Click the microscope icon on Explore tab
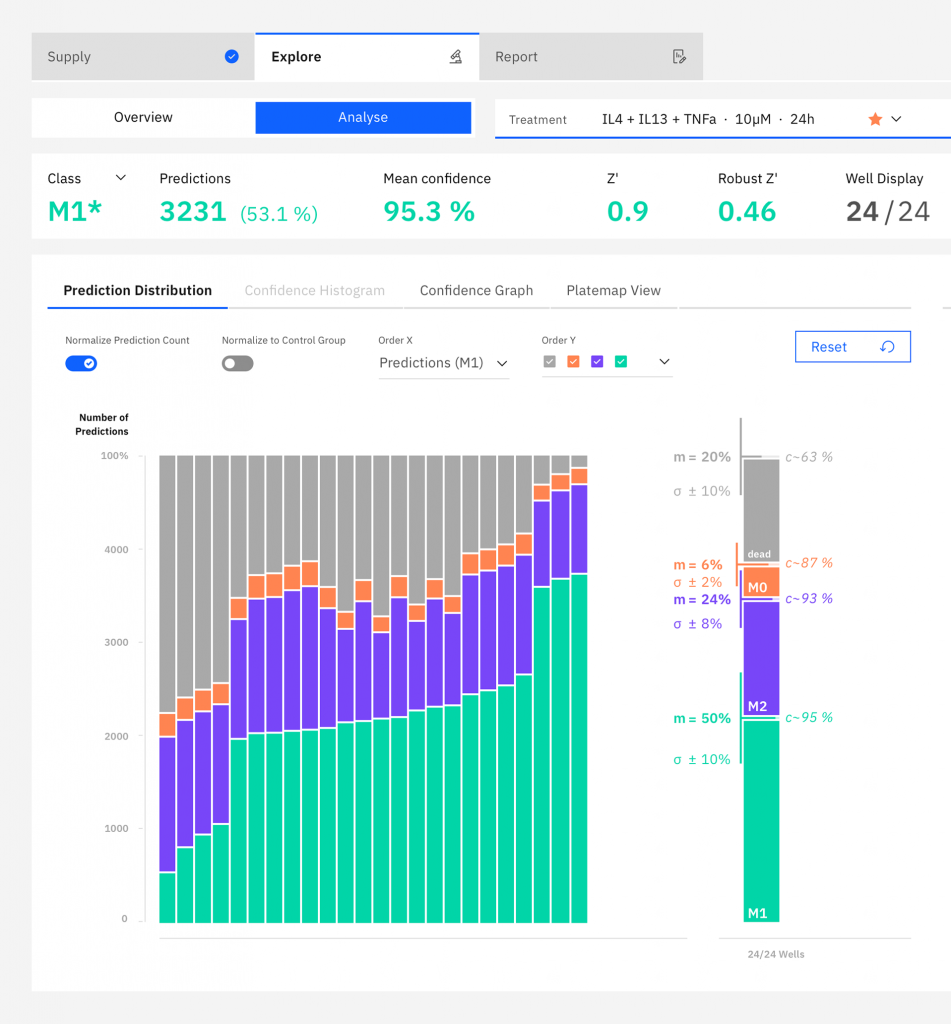 coord(456,57)
